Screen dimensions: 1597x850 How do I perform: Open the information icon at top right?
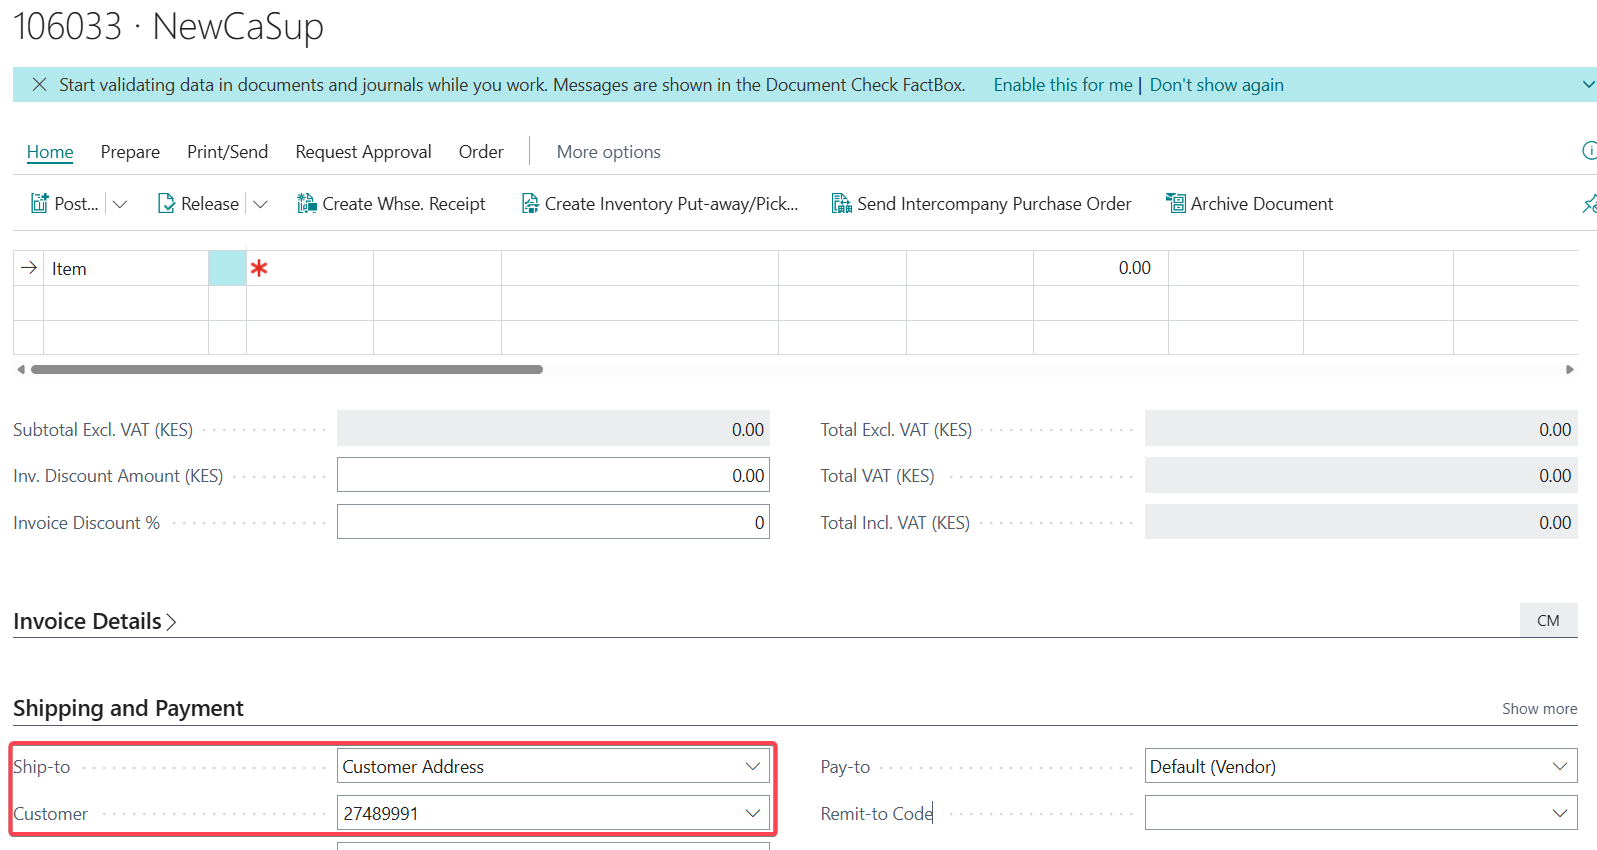1589,151
